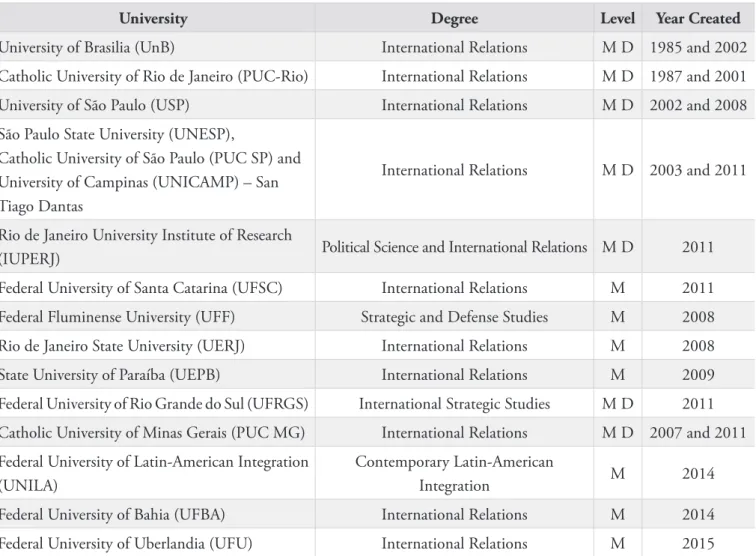Screen dimensions: 756x556
Task: Click "International Relations" degree in the UERJ row
Action: tap(455, 346)
